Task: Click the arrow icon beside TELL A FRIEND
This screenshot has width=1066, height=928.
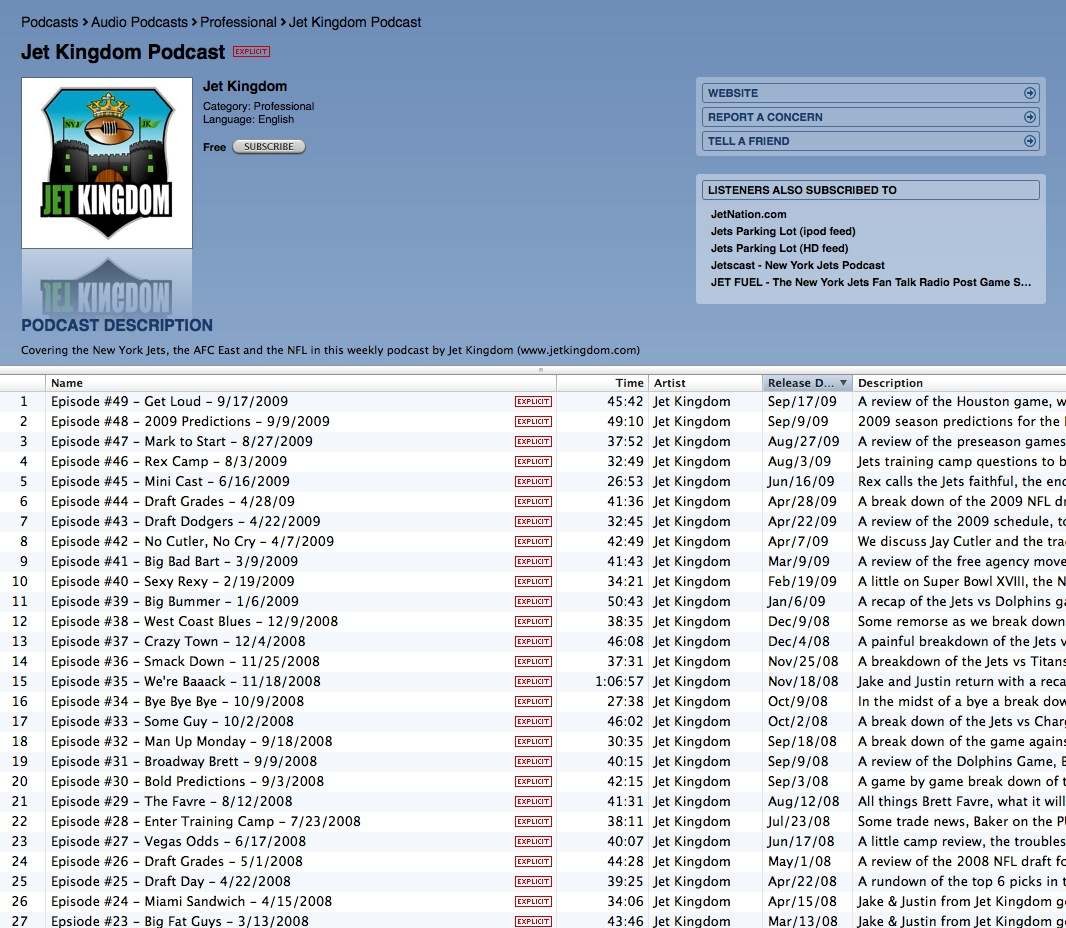Action: [x=1030, y=141]
